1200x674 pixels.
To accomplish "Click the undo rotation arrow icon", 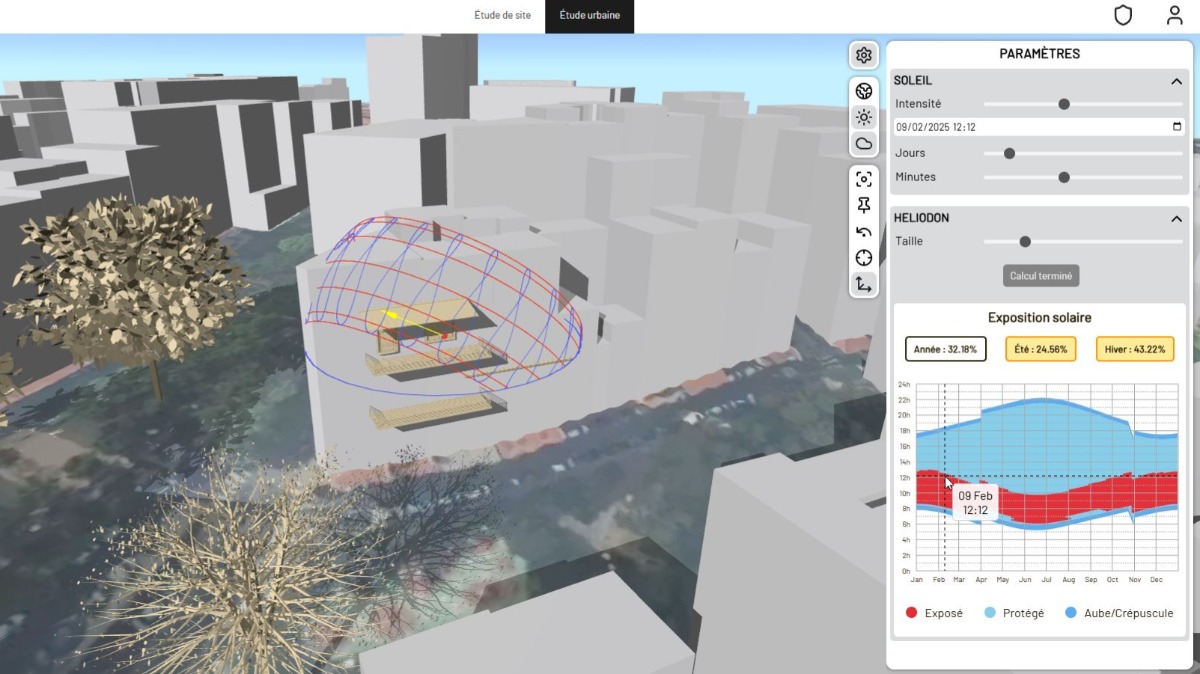I will point(864,232).
